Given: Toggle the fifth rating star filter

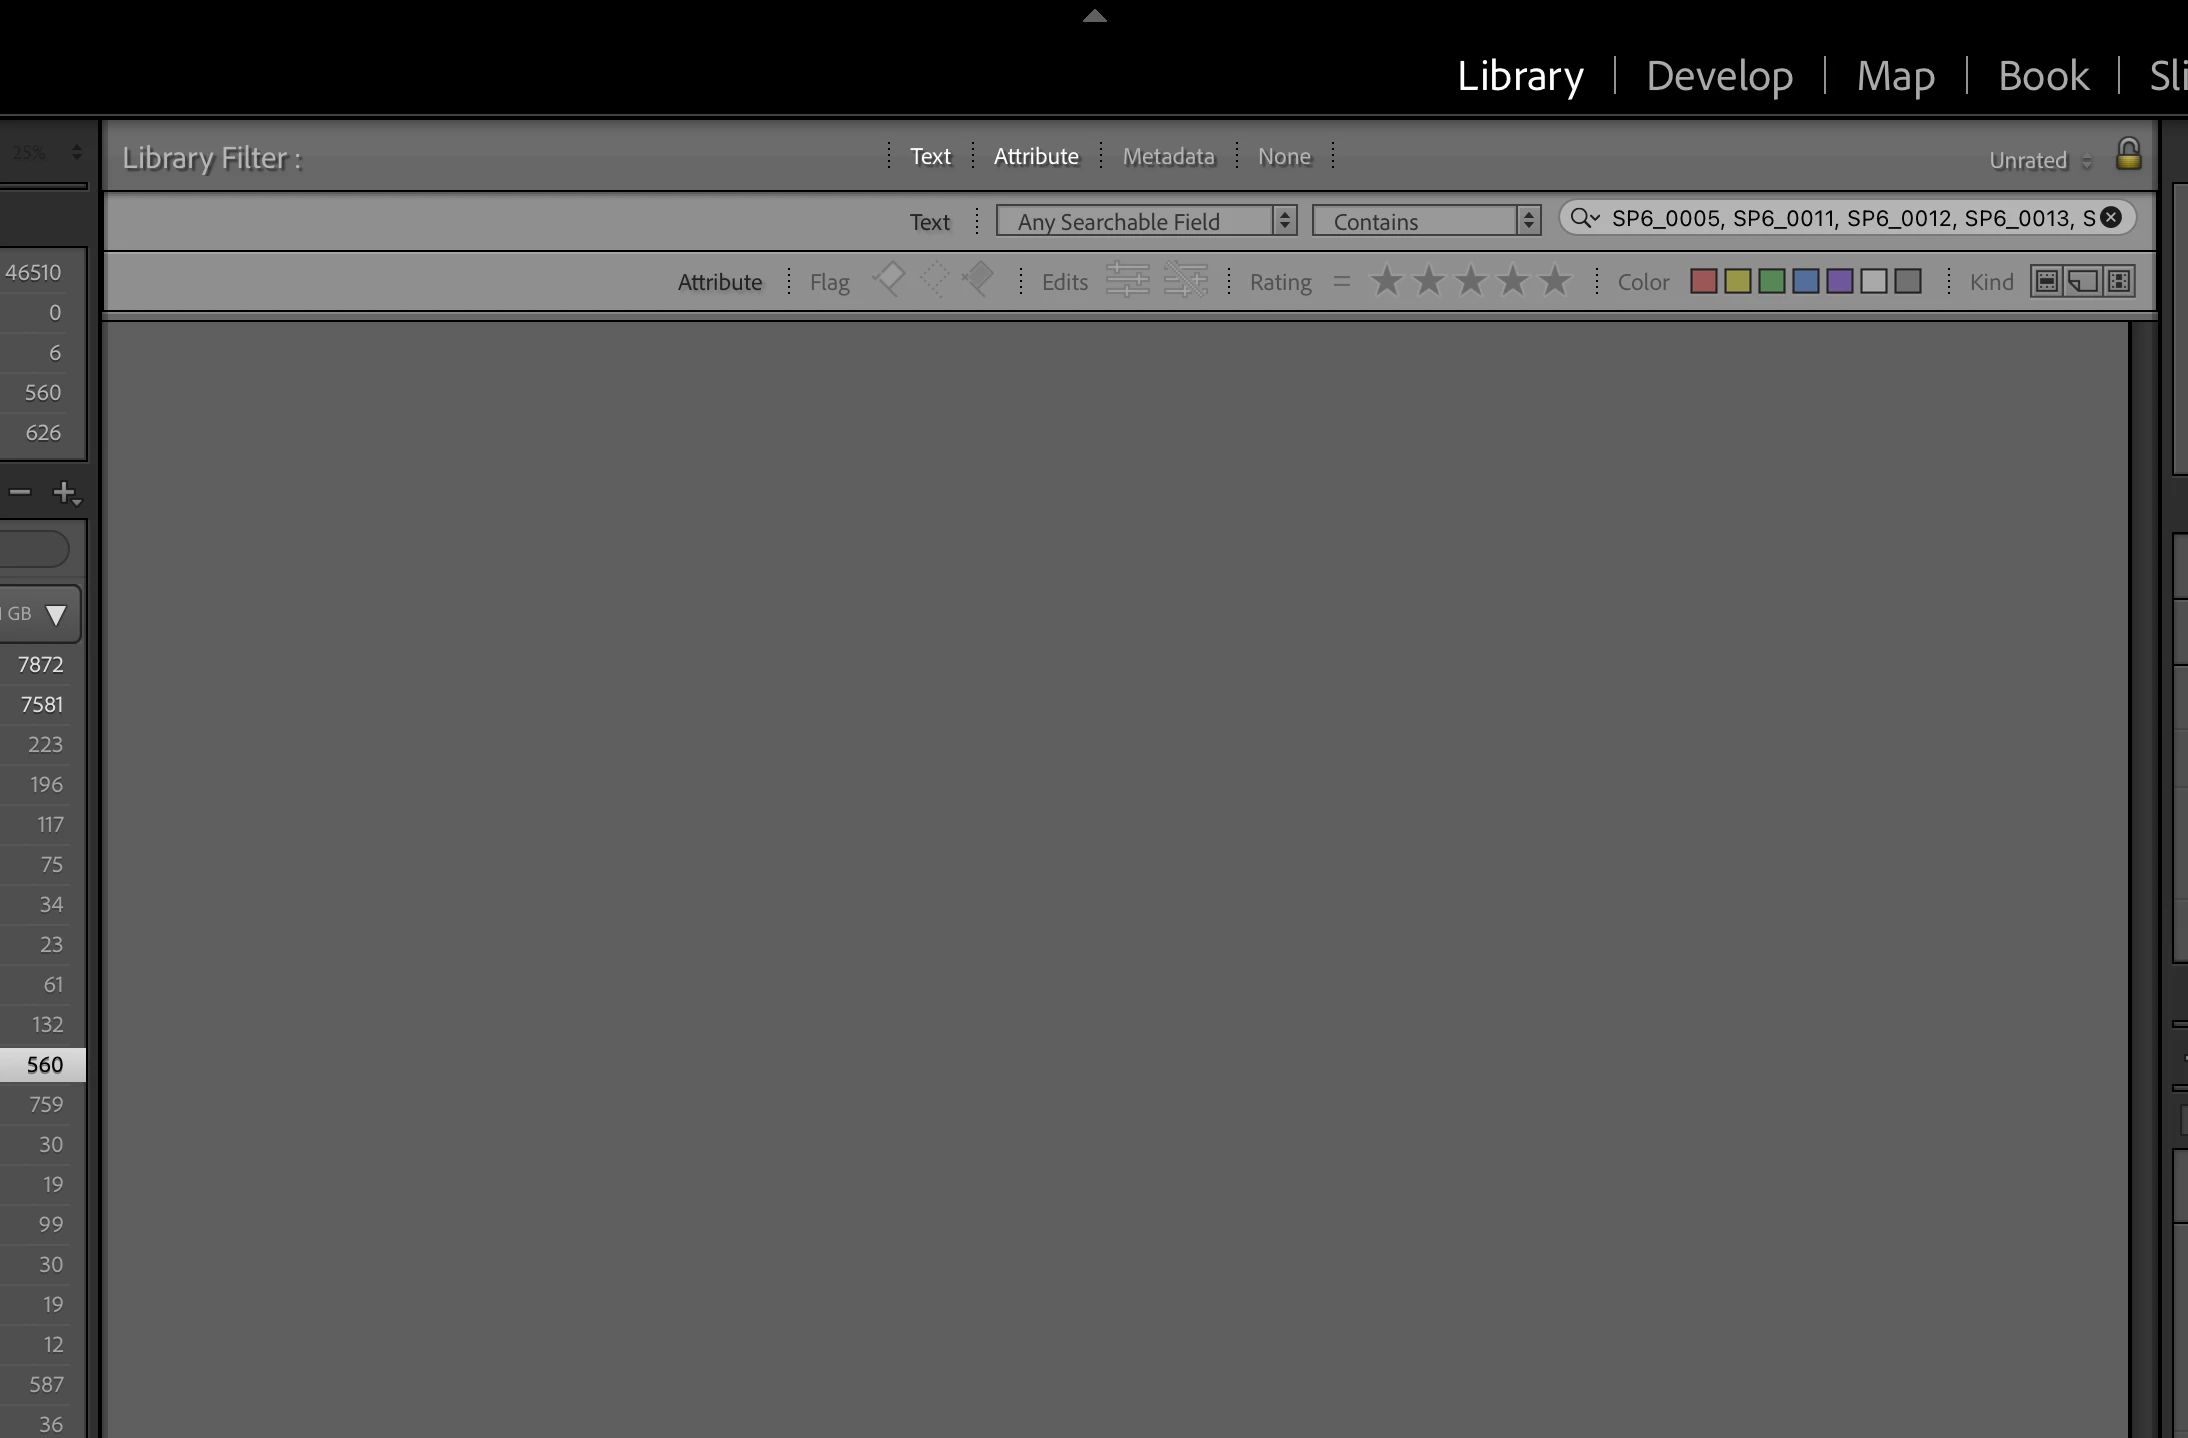Looking at the screenshot, I should [x=1554, y=282].
